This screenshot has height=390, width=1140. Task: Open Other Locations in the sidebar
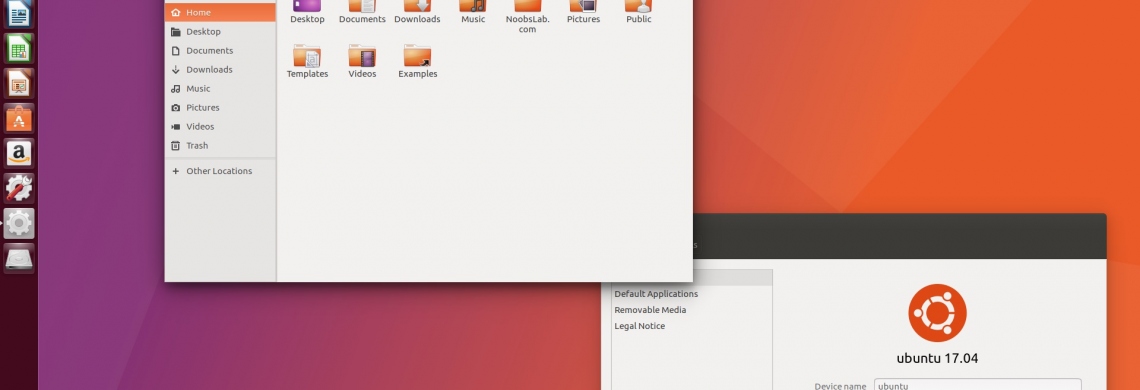coord(220,171)
